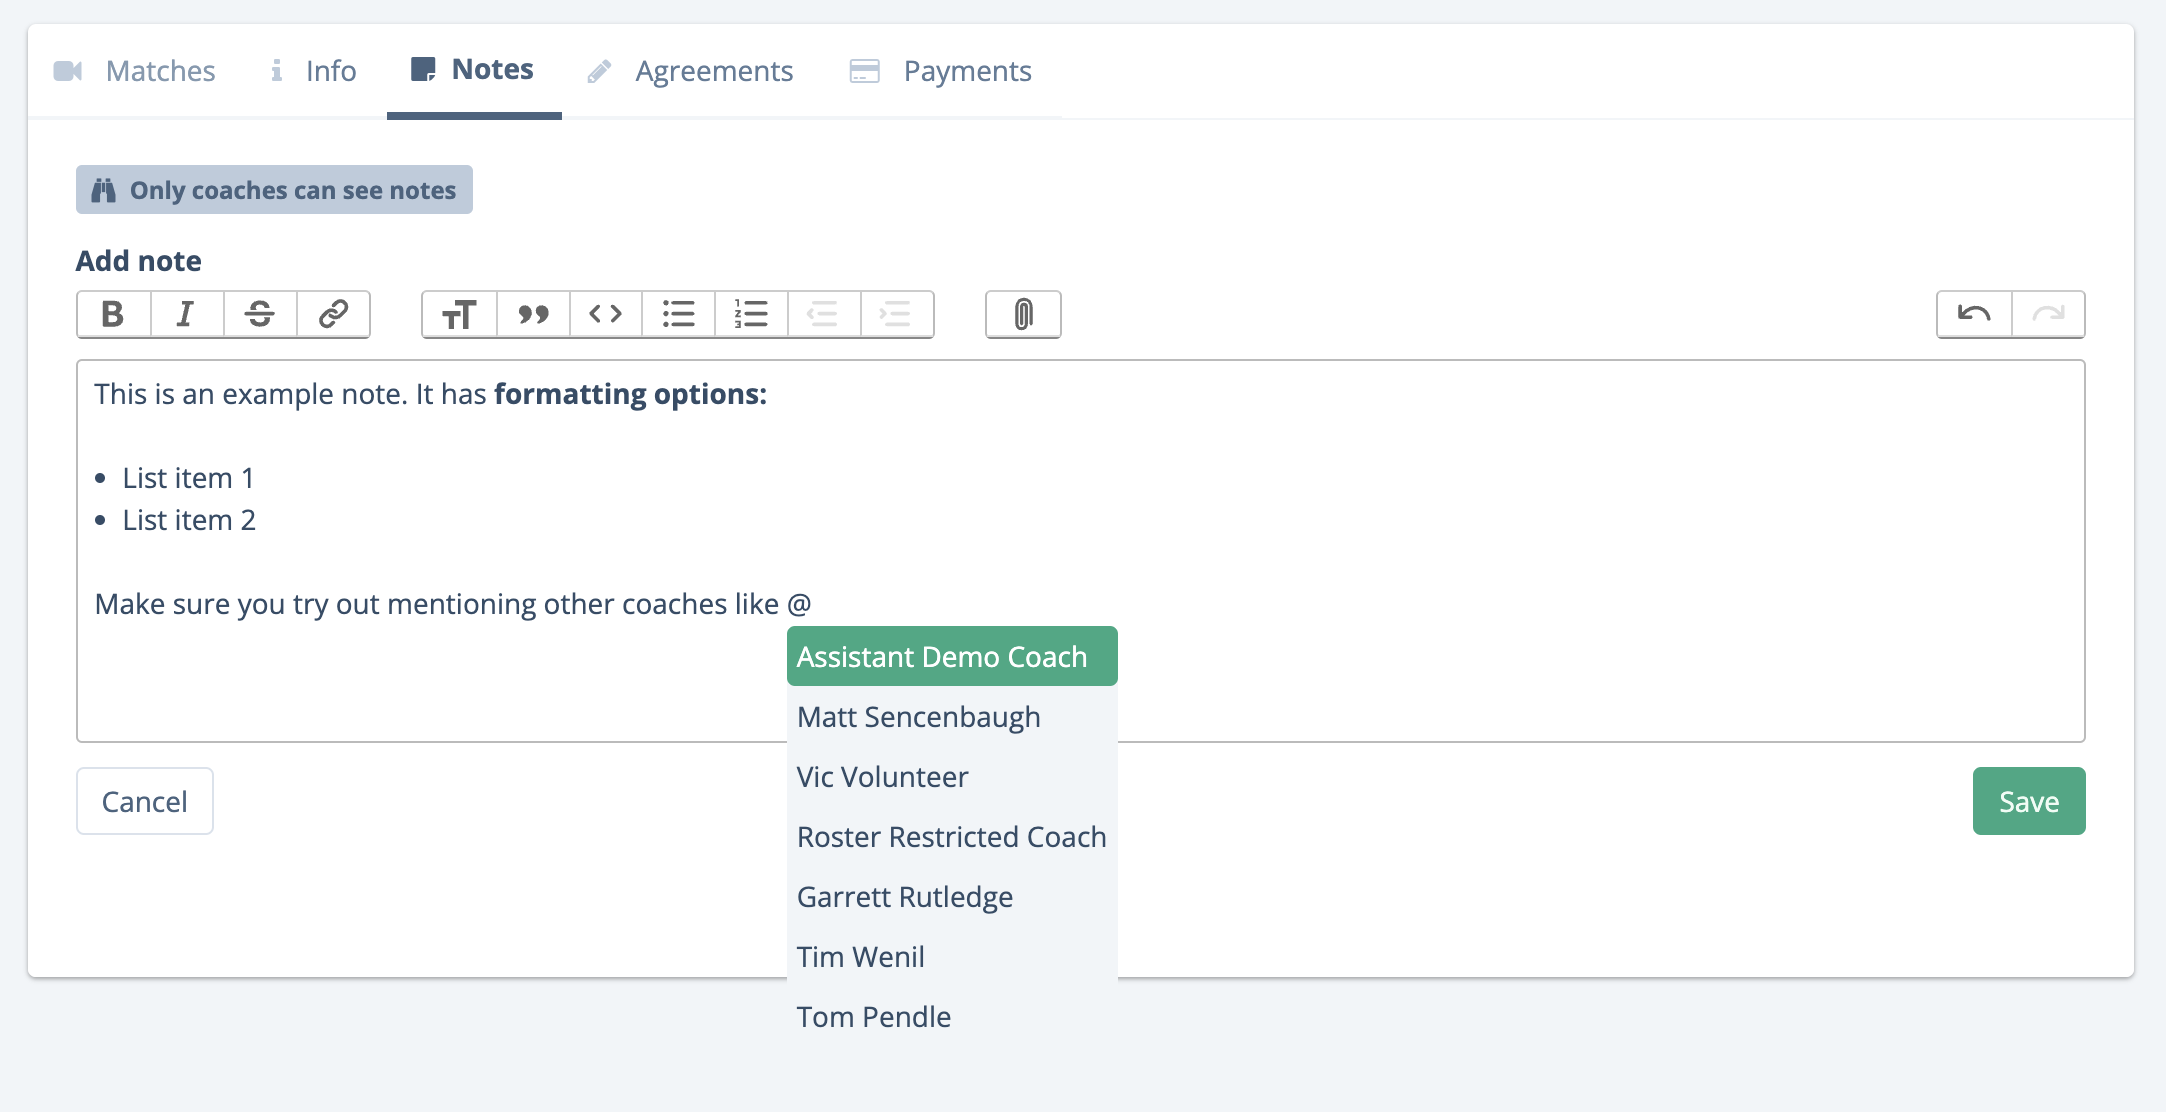Screen dimensions: 2166x1112
Task: Insert a hyperlink in the note
Action: 332,314
